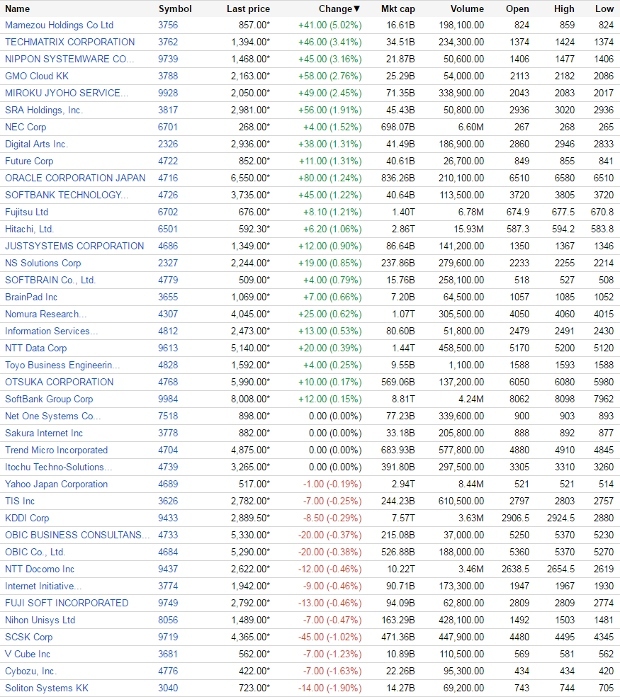620x697 pixels.
Task: Open SCSK Corp company link
Action: click(x=29, y=637)
